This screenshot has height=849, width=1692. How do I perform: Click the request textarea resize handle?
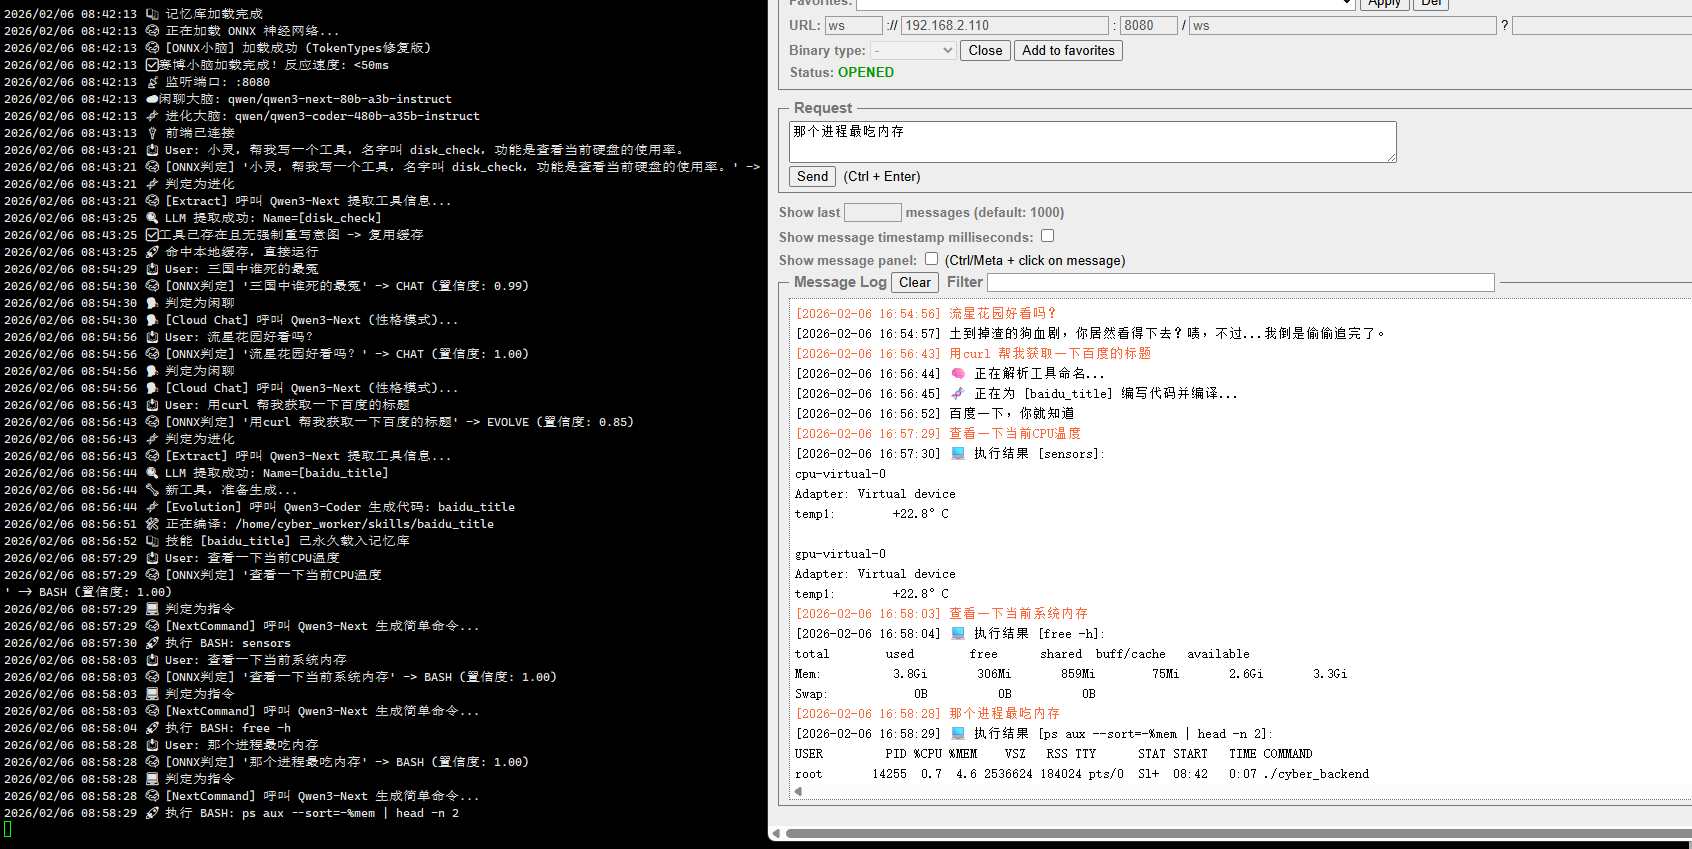[1391, 157]
